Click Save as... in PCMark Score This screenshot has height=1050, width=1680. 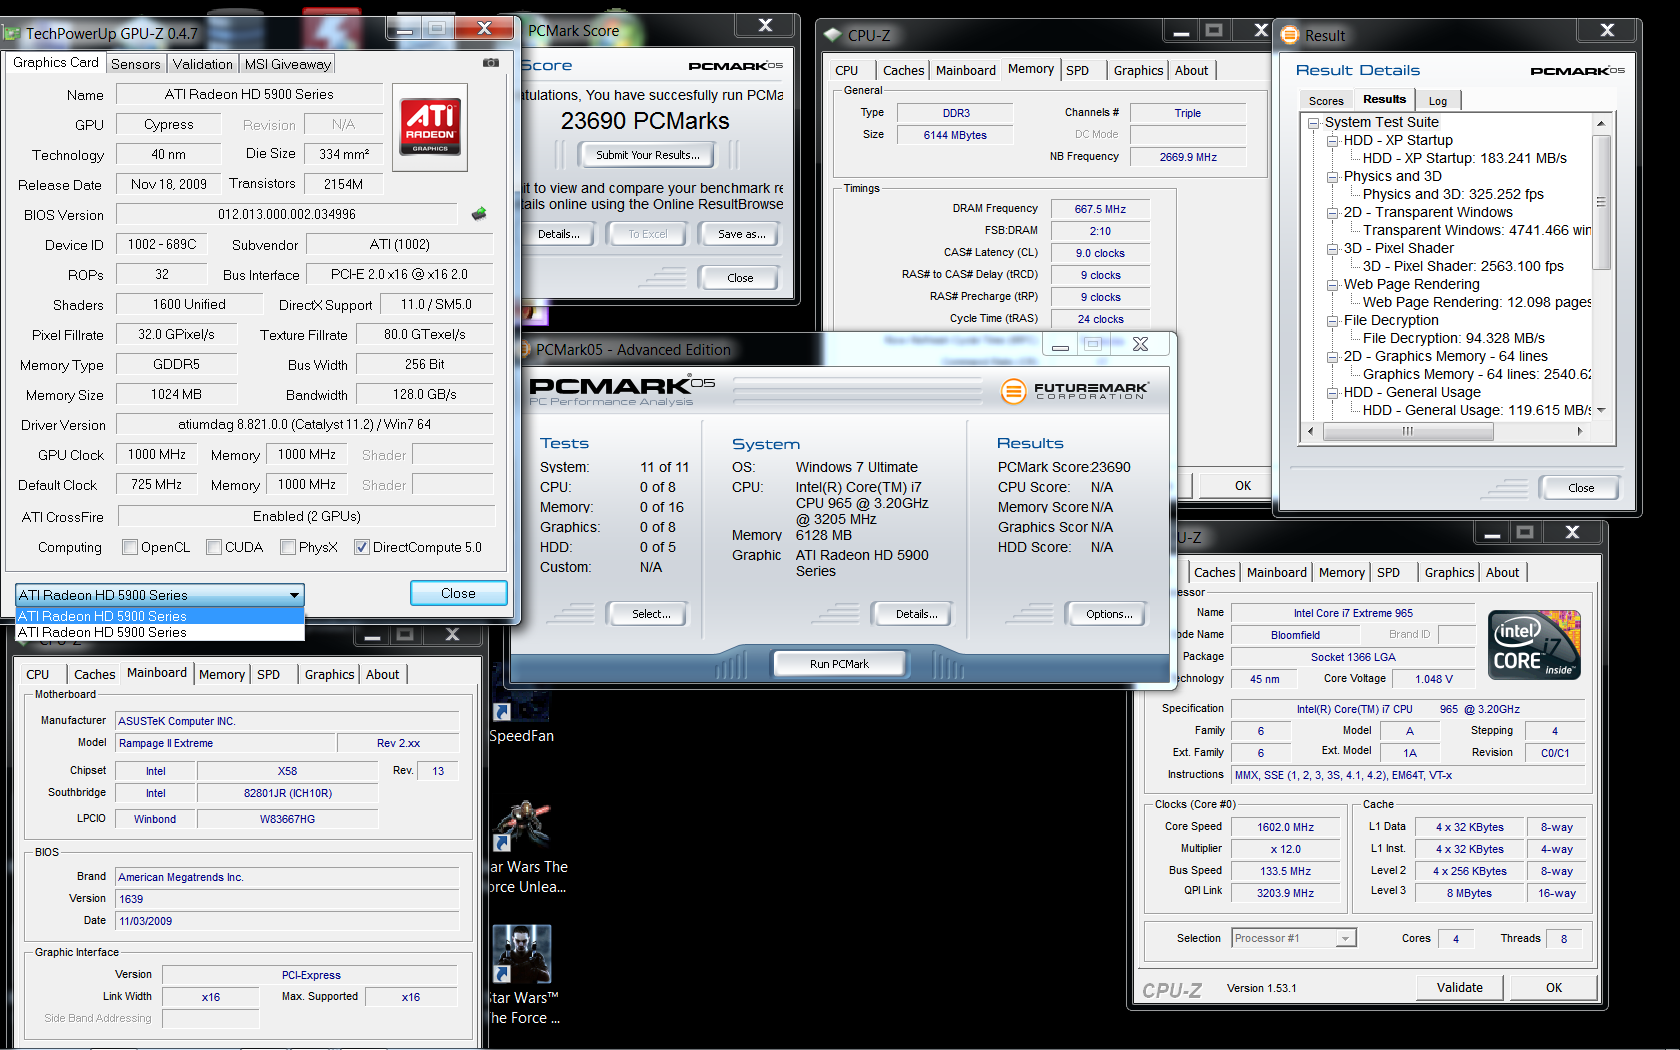pyautogui.click(x=742, y=234)
